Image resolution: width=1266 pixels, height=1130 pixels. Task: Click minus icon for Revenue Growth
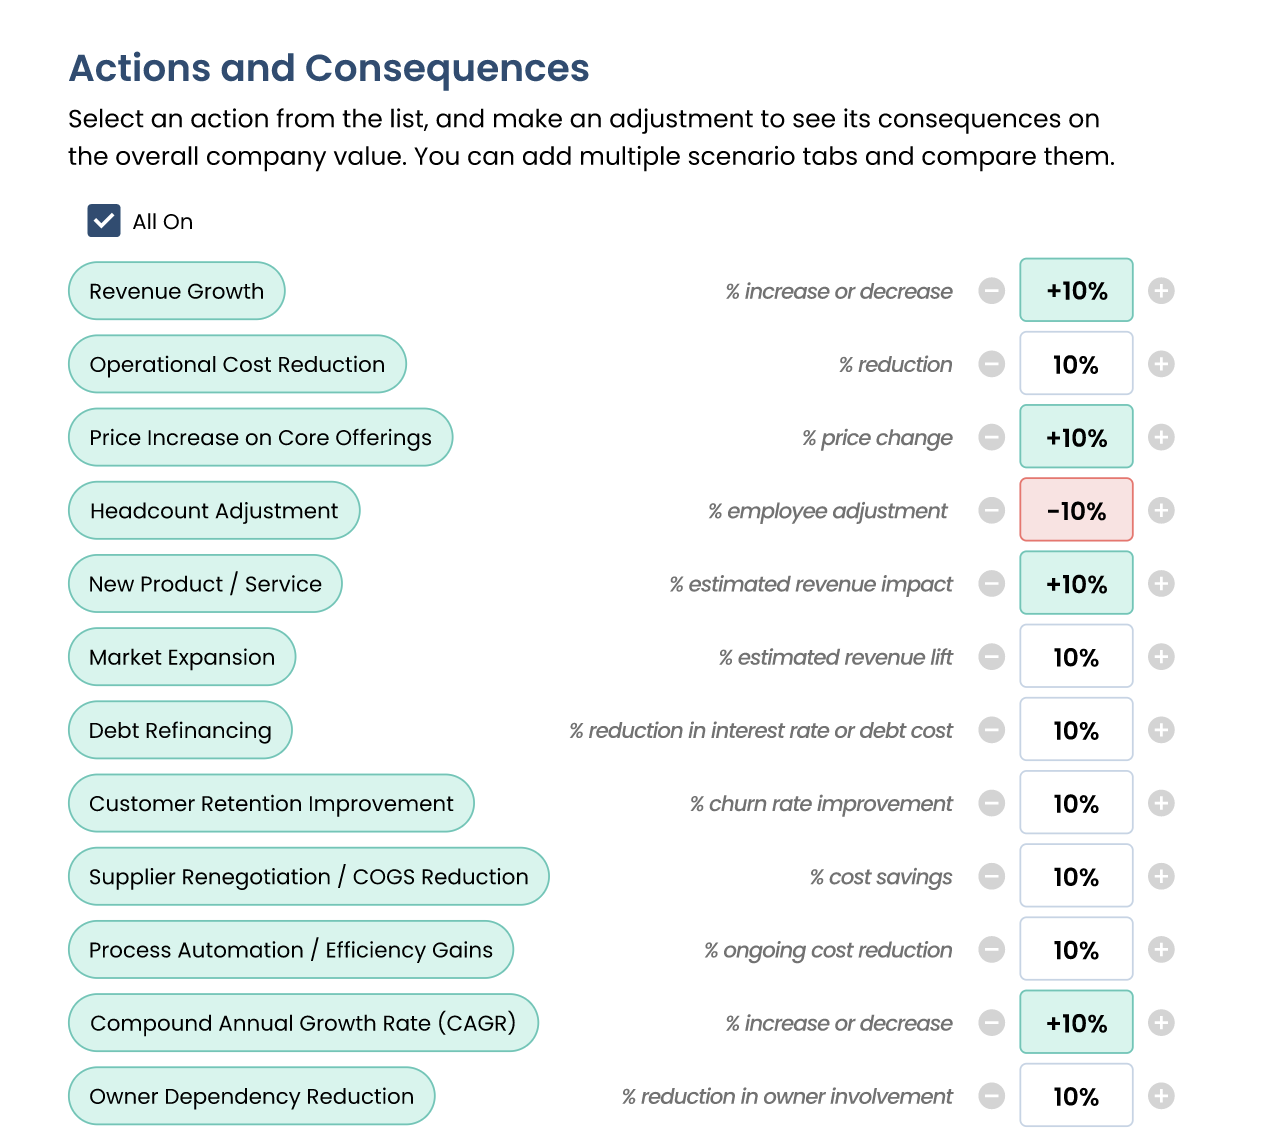point(992,291)
